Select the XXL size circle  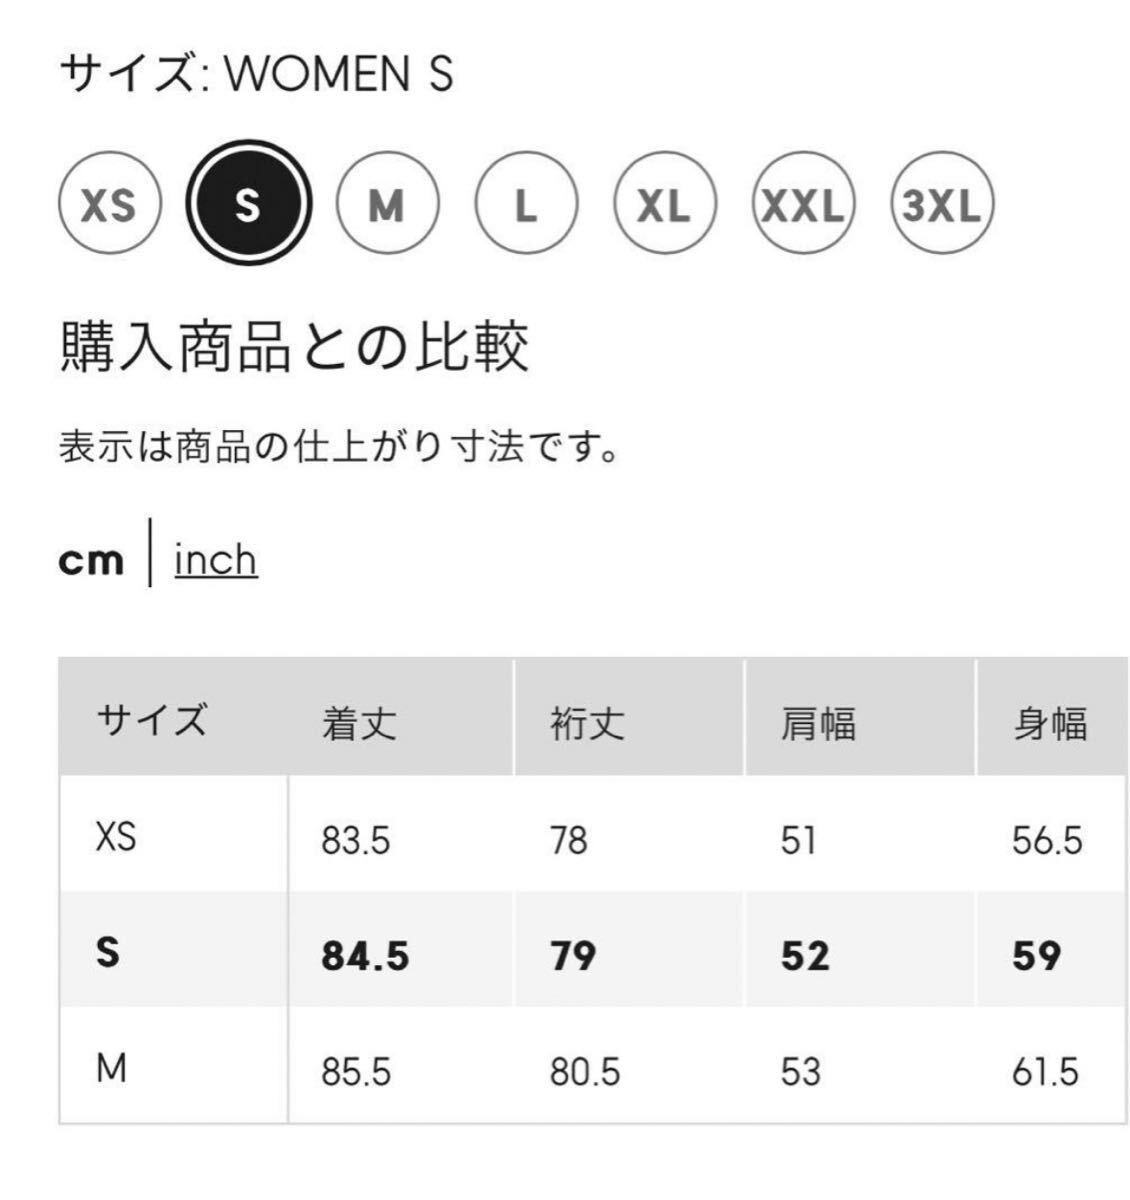tap(802, 207)
